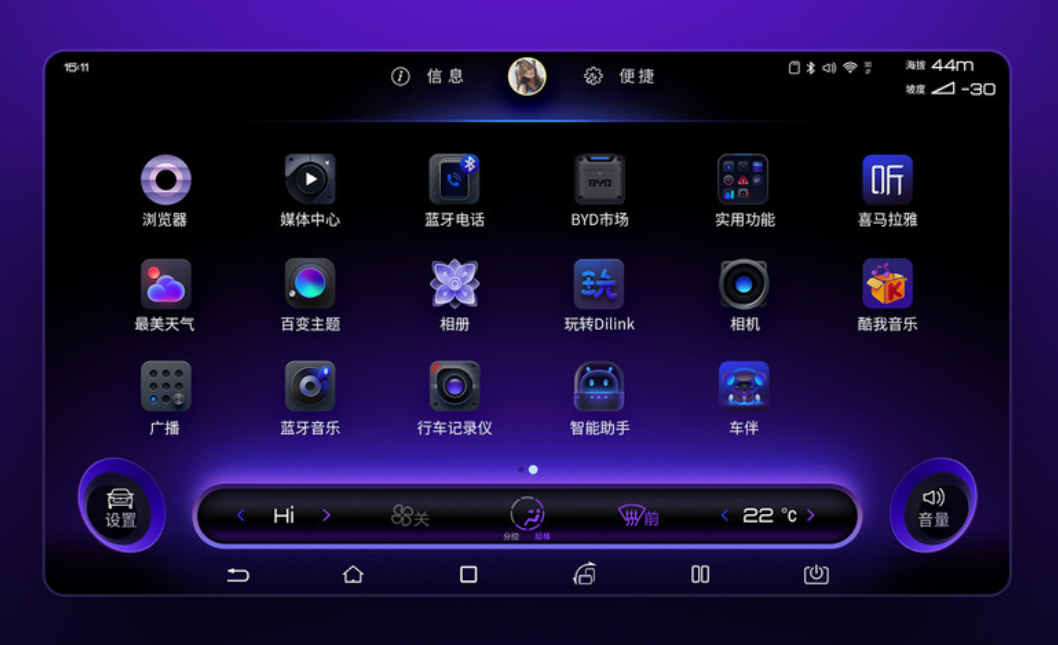Tap the user profile avatar
Viewport: 1058px width, 645px height.
coord(527,76)
